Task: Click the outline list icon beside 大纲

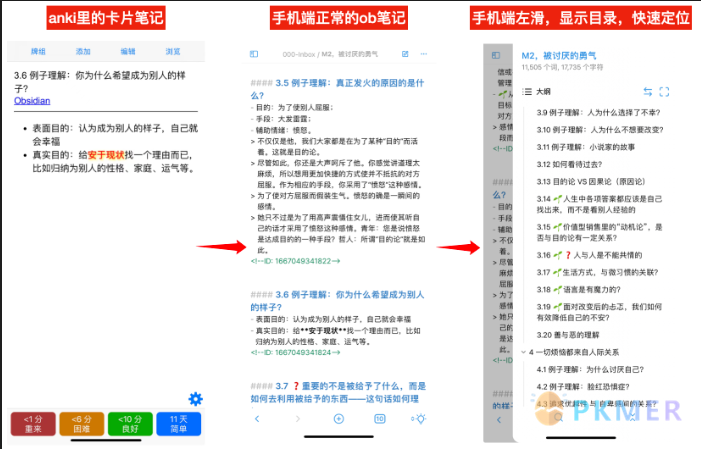Action: click(x=527, y=92)
